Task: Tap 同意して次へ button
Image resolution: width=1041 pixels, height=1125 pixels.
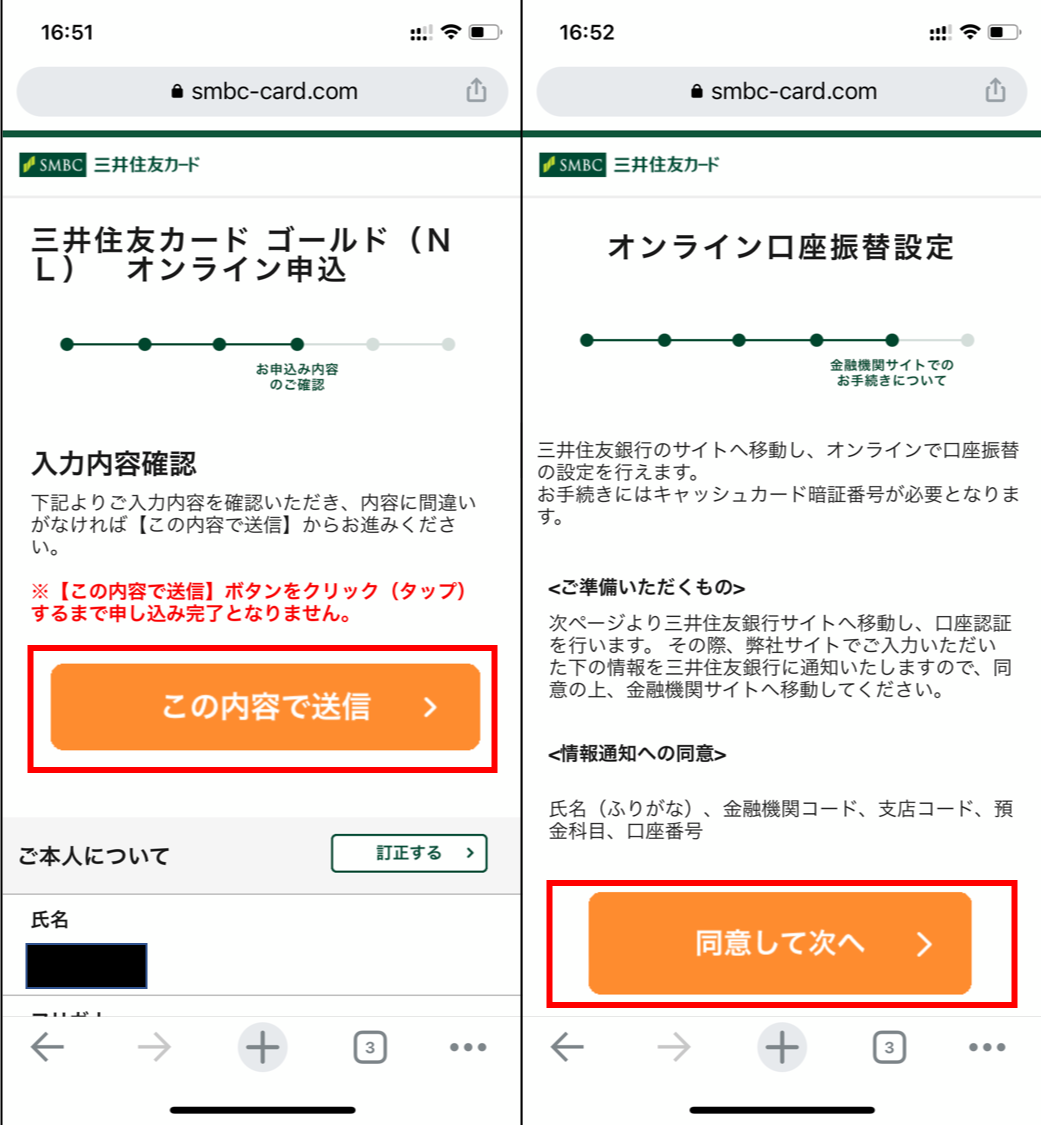Action: pos(780,943)
